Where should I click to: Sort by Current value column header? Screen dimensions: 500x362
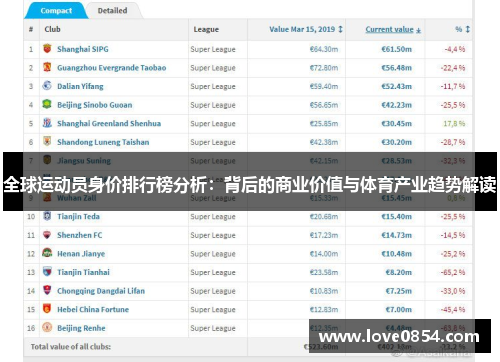click(393, 29)
